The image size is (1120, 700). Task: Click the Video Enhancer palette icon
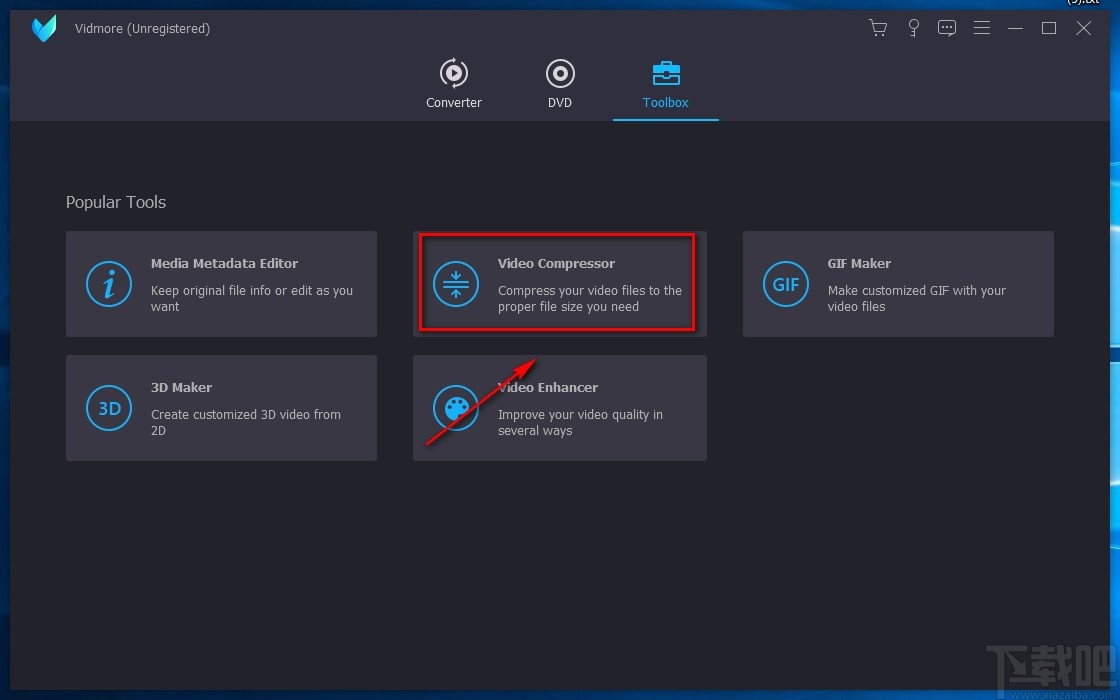click(456, 408)
